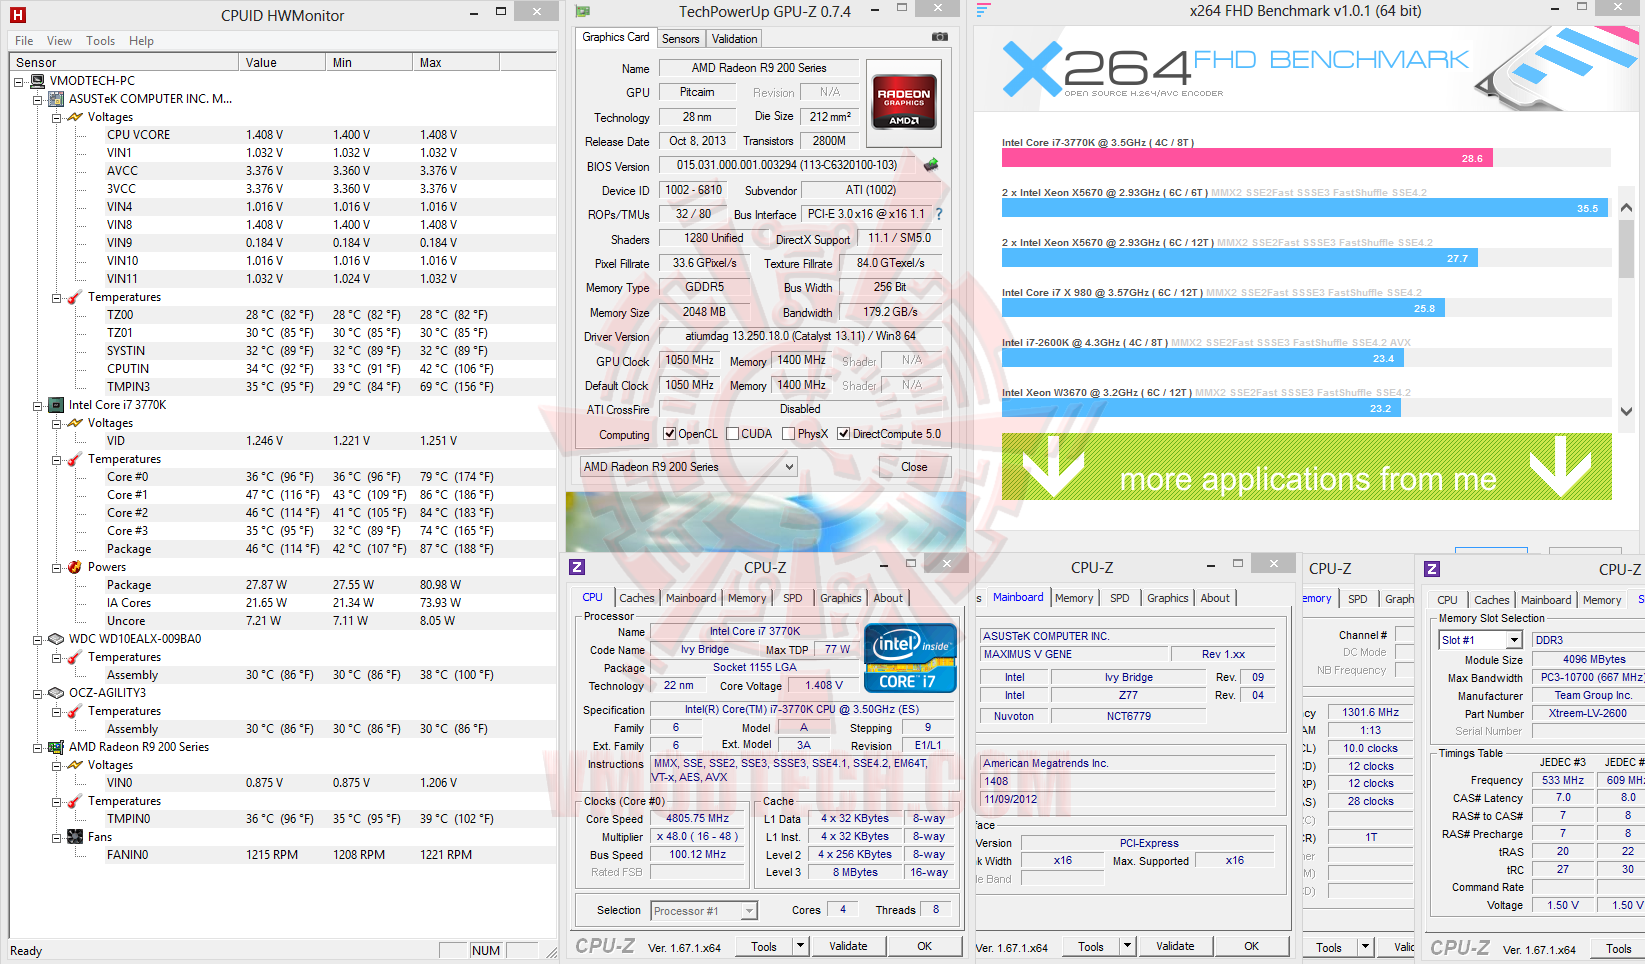This screenshot has width=1645, height=964.
Task: Click the Close button in GPU-Z
Action: click(914, 467)
